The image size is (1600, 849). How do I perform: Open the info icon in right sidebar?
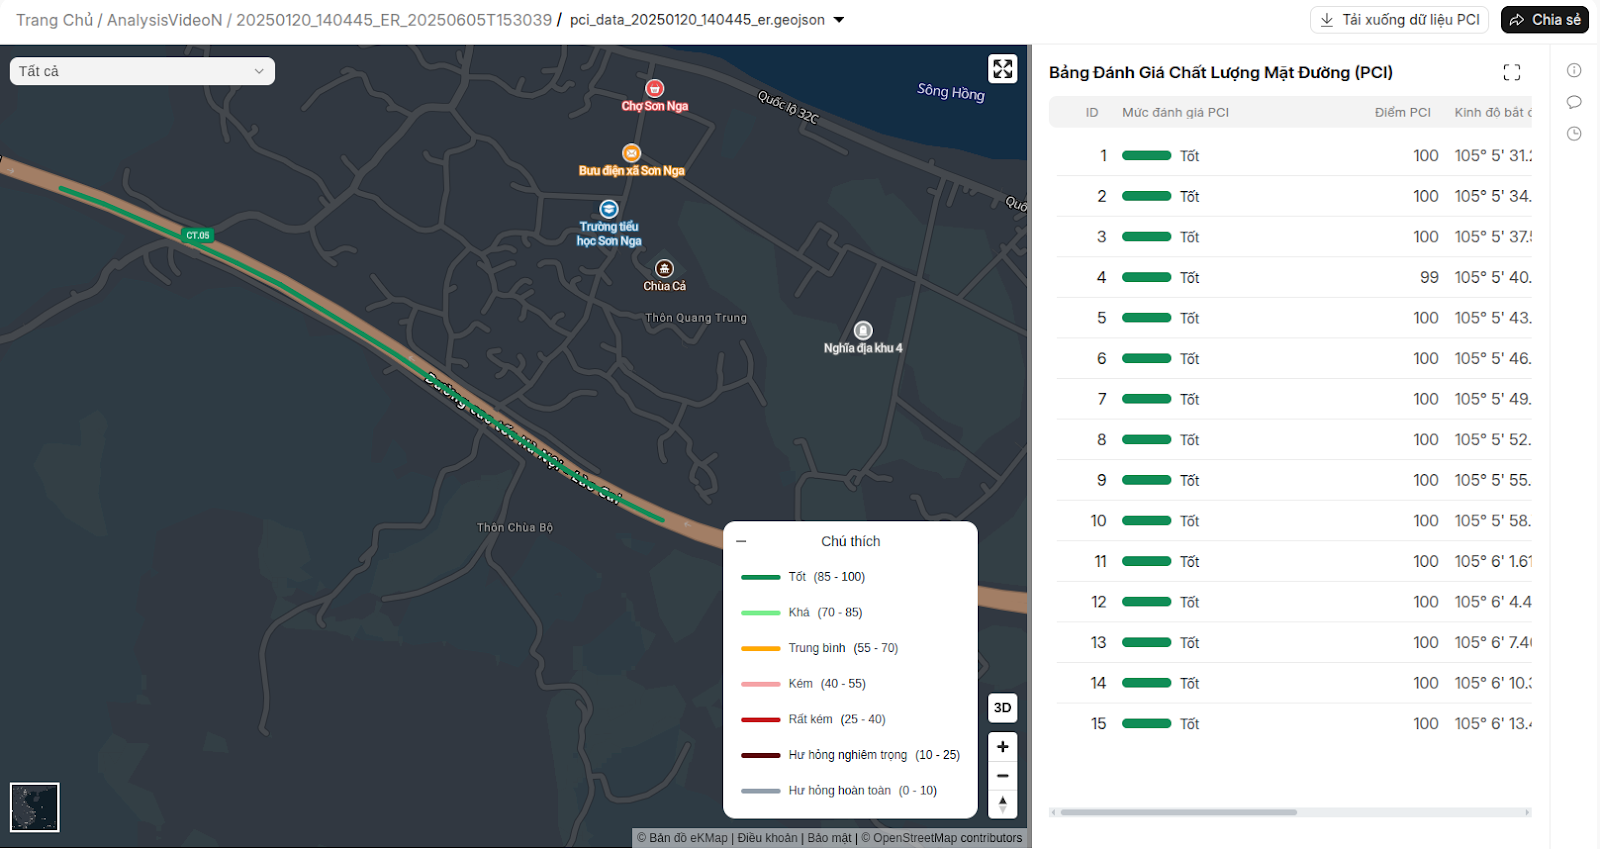pyautogui.click(x=1574, y=70)
